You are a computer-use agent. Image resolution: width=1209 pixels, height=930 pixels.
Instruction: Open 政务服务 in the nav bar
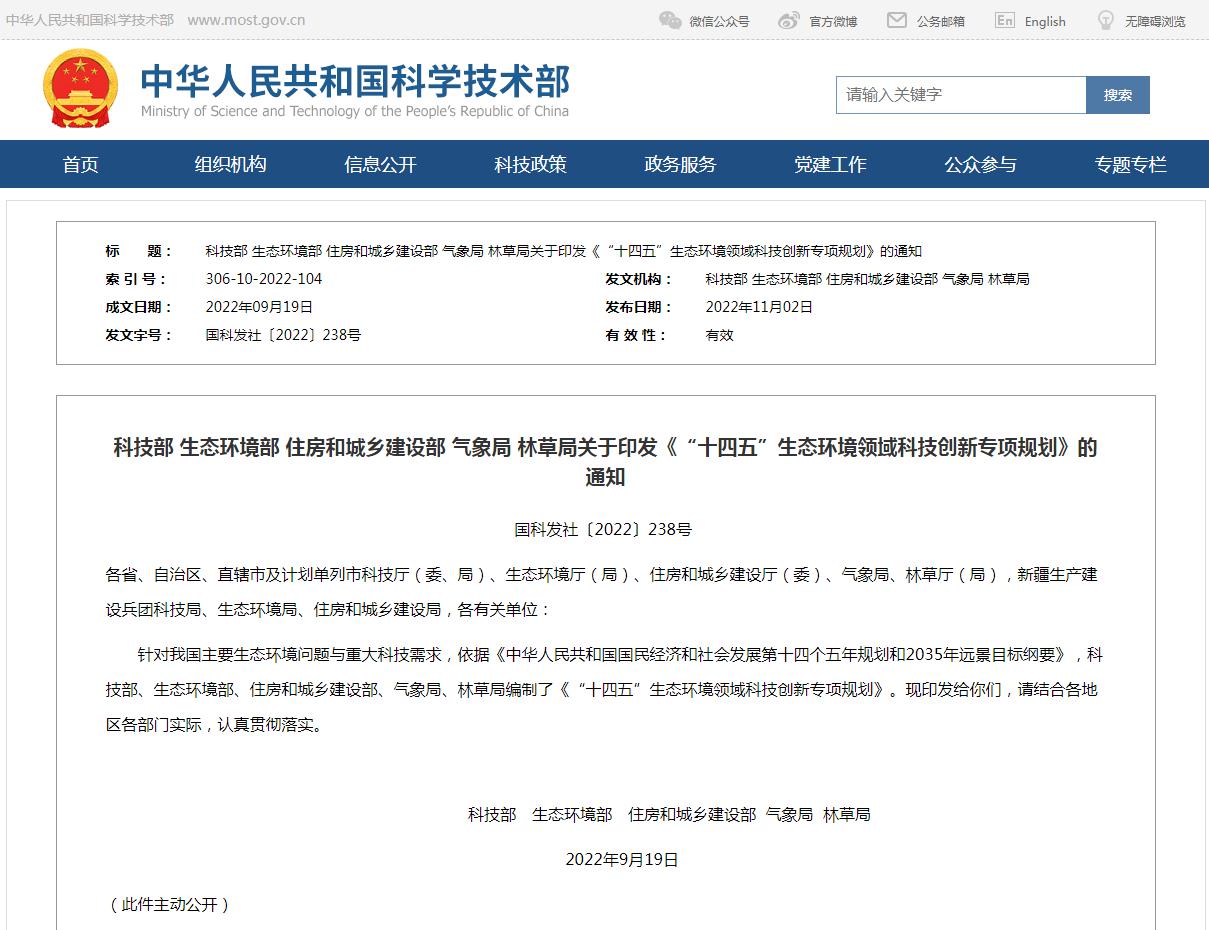(680, 165)
